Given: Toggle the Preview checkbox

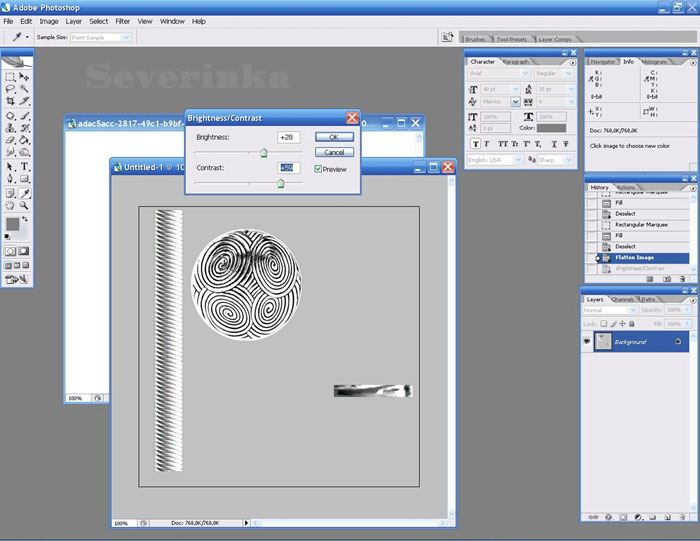Looking at the screenshot, I should click(318, 169).
